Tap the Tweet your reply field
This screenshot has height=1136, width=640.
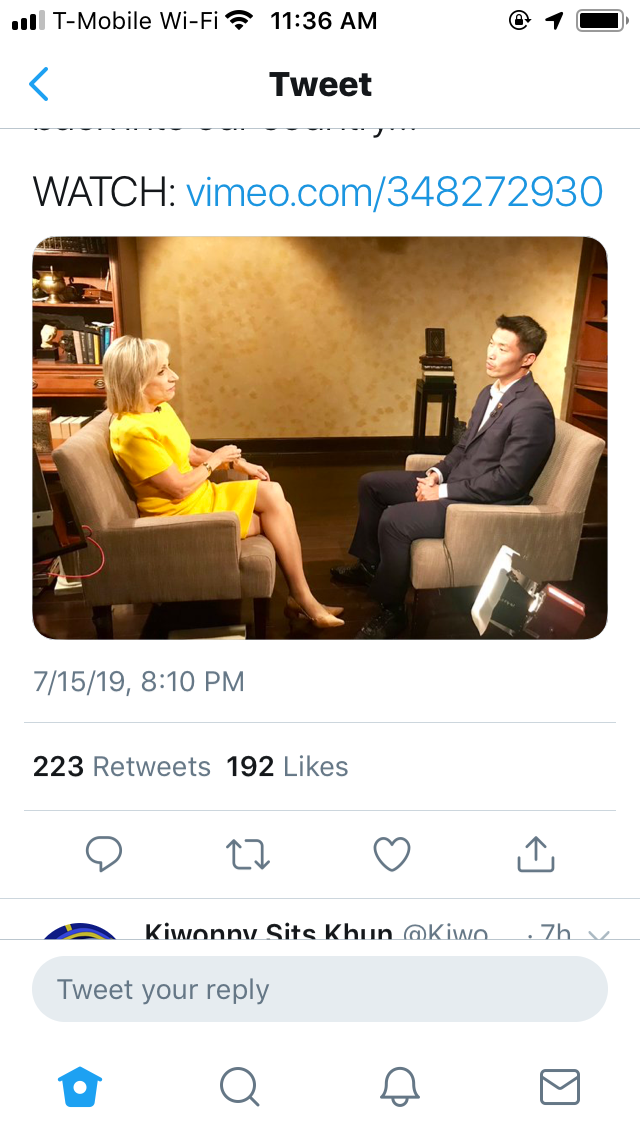coord(320,990)
